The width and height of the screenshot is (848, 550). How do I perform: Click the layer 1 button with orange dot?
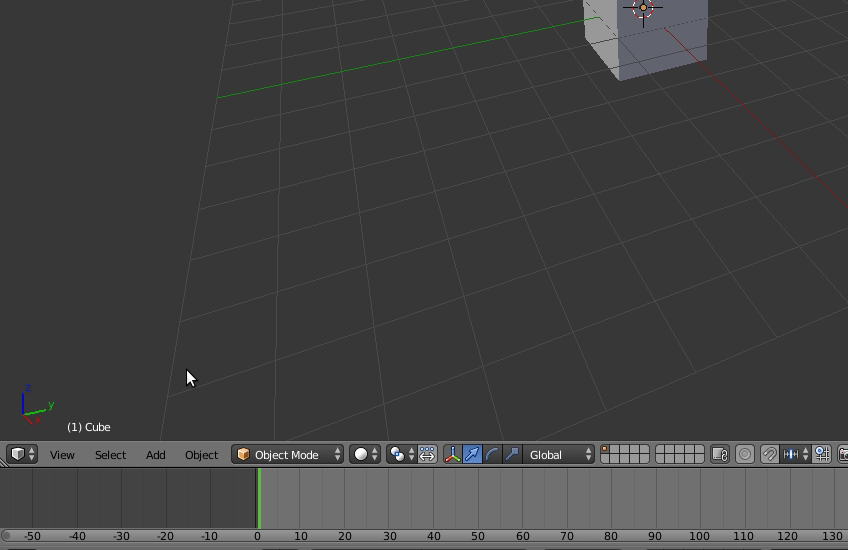606,449
